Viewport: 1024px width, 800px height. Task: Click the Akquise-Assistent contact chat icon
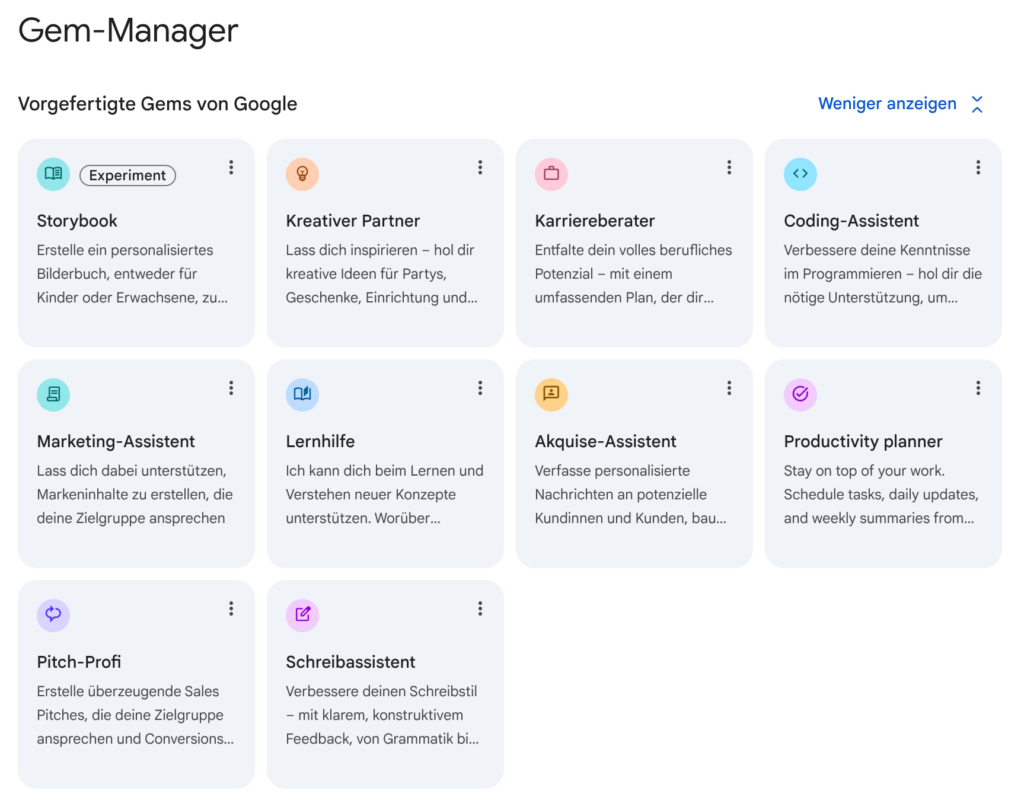pyautogui.click(x=551, y=394)
